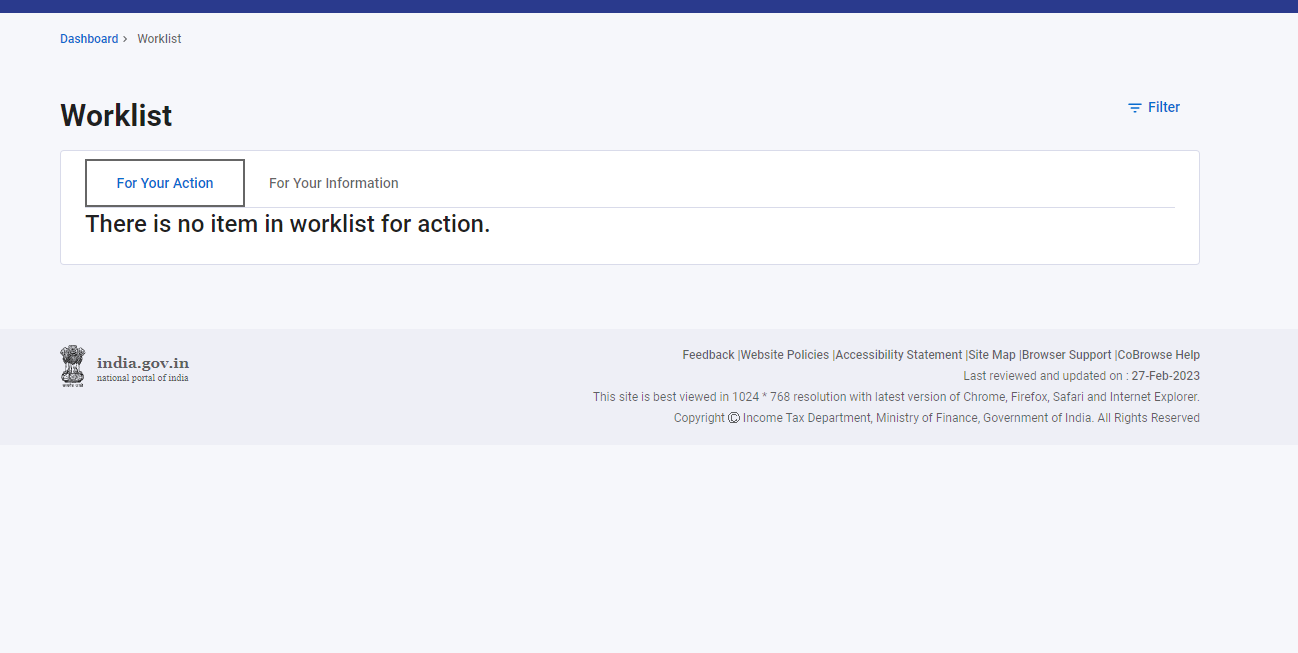Open the Website Policies link

[784, 355]
